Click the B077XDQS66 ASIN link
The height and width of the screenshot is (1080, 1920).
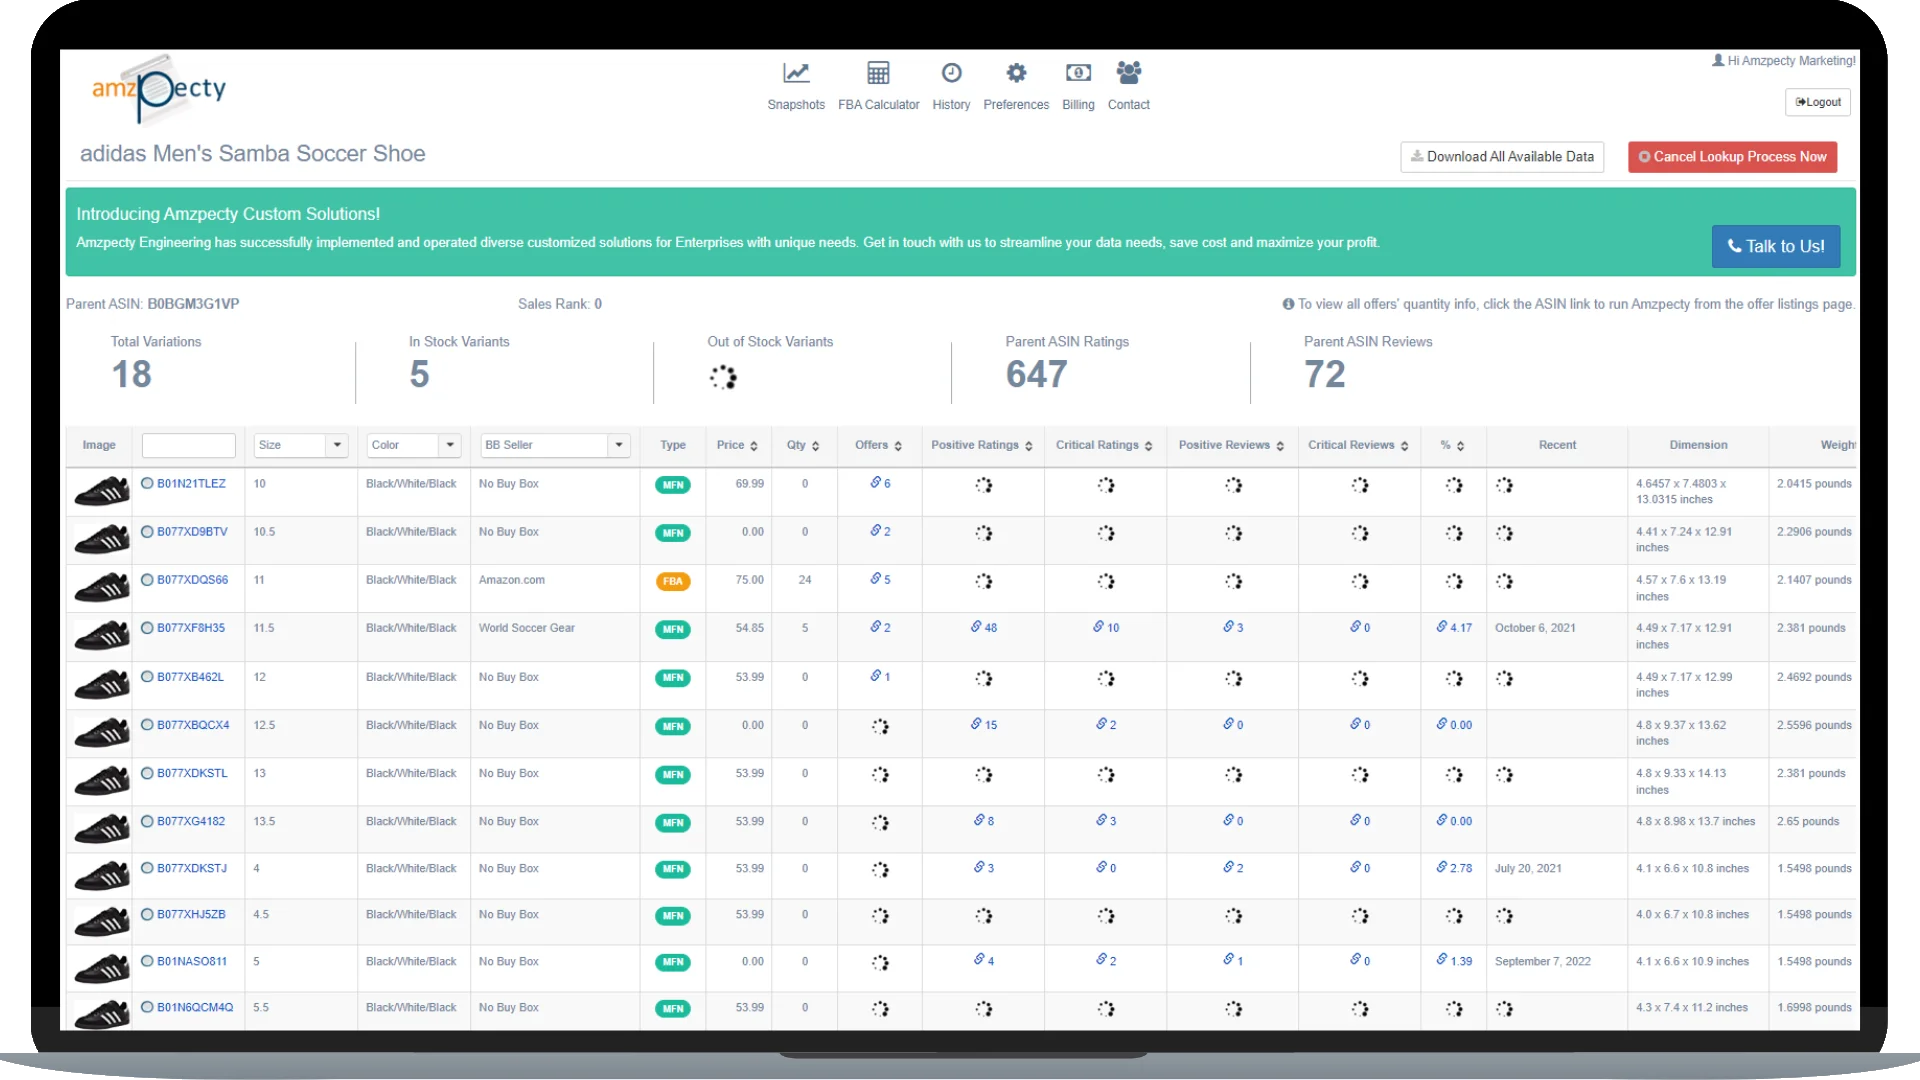coord(190,580)
